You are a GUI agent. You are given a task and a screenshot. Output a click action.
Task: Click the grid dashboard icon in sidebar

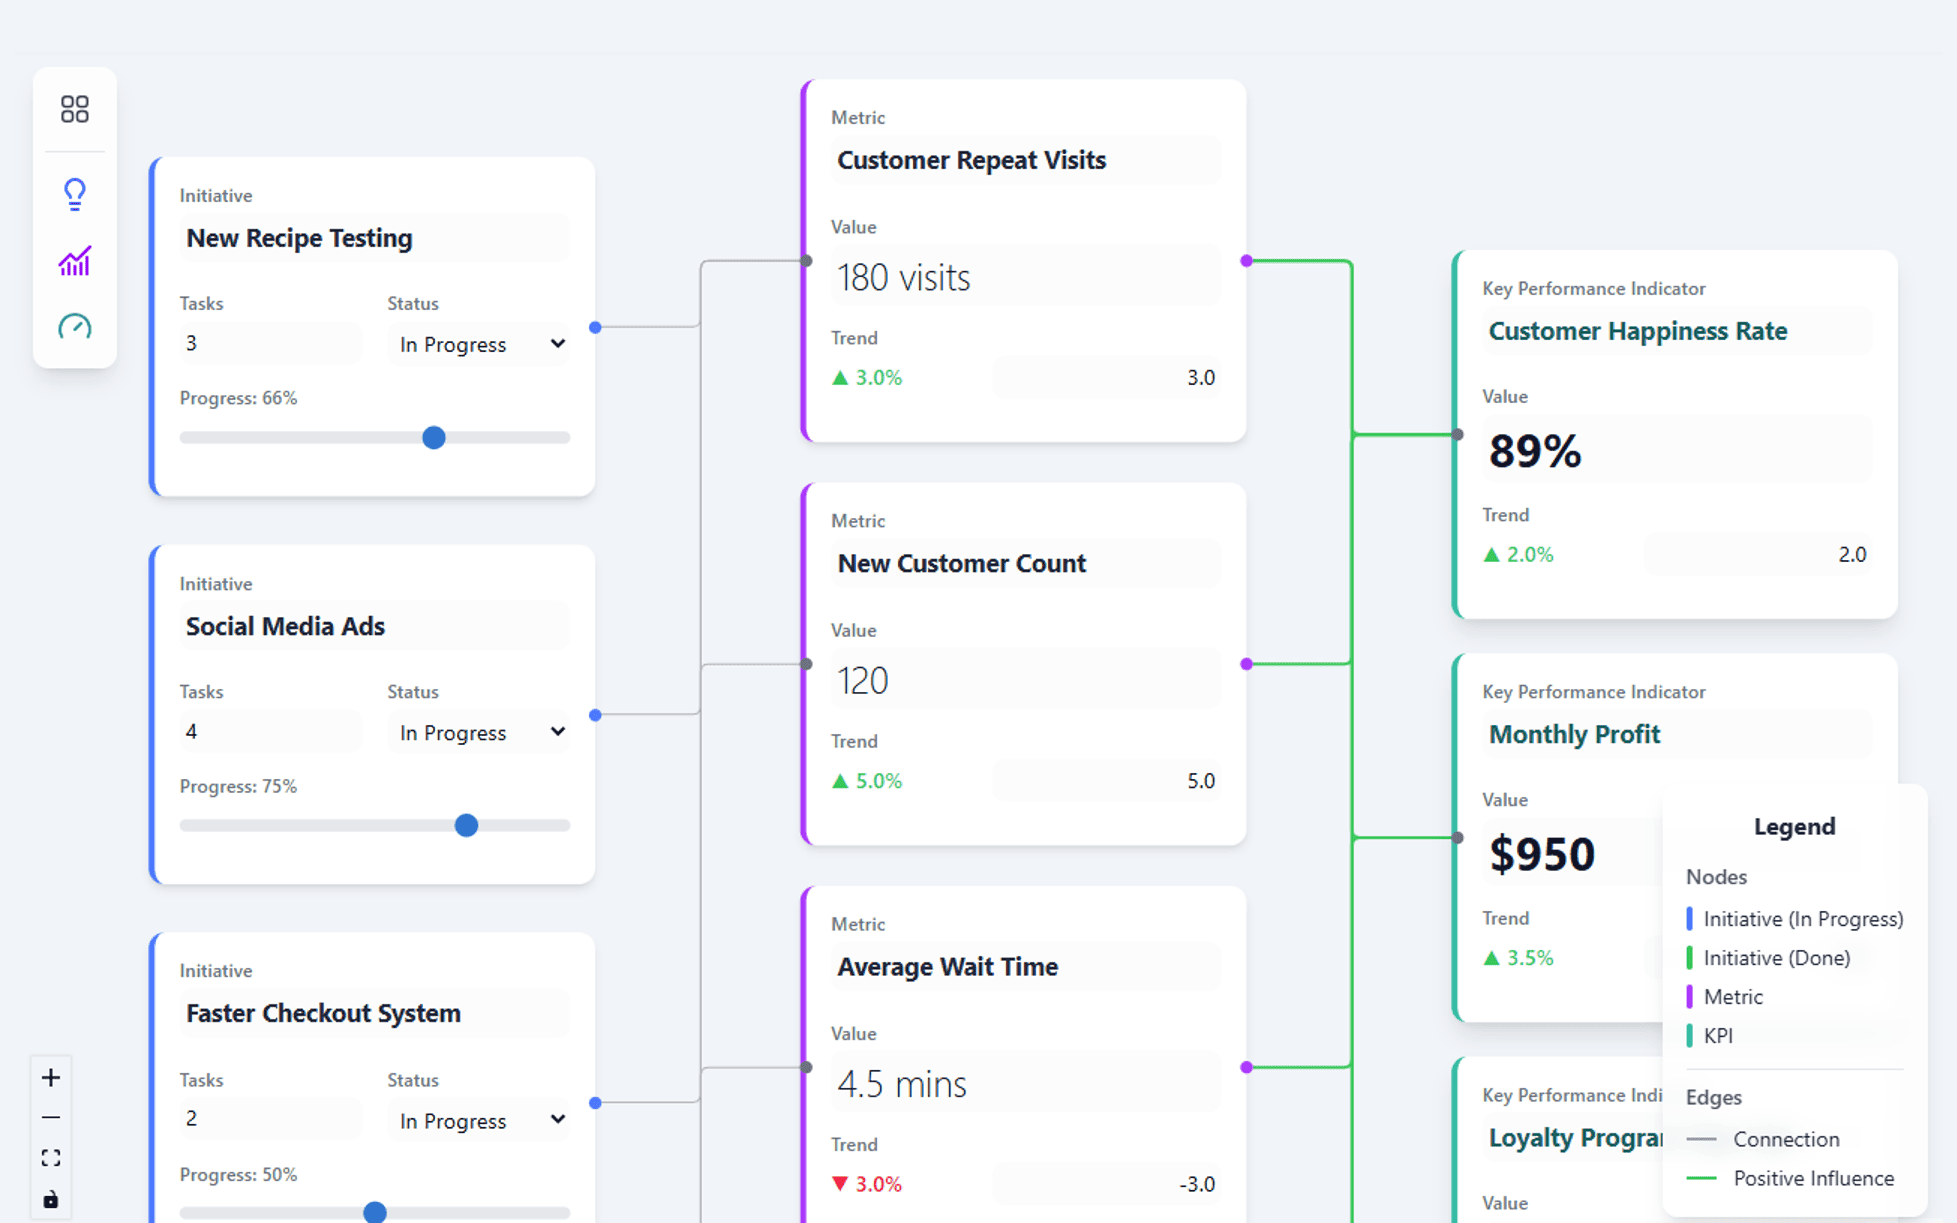[75, 109]
